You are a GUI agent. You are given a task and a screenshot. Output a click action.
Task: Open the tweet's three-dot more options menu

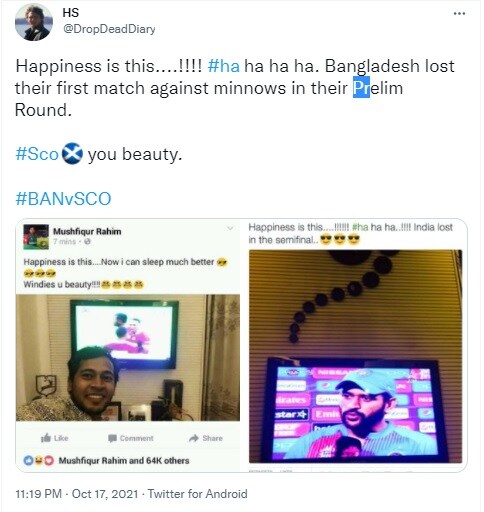pos(459,14)
